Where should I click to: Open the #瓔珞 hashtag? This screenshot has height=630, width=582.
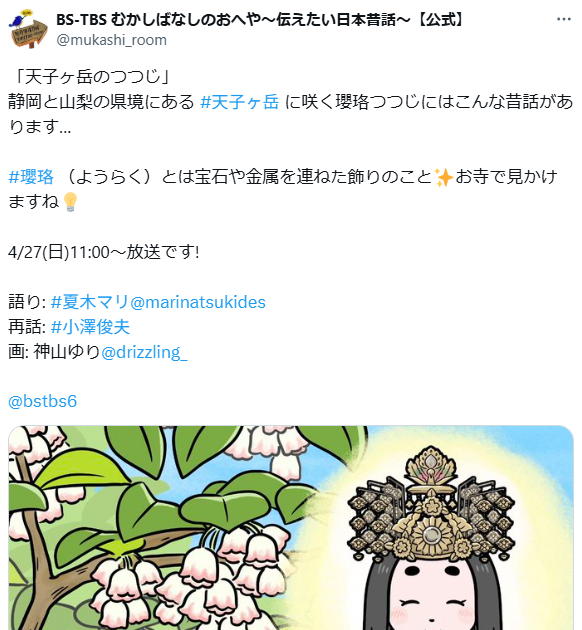[31, 177]
